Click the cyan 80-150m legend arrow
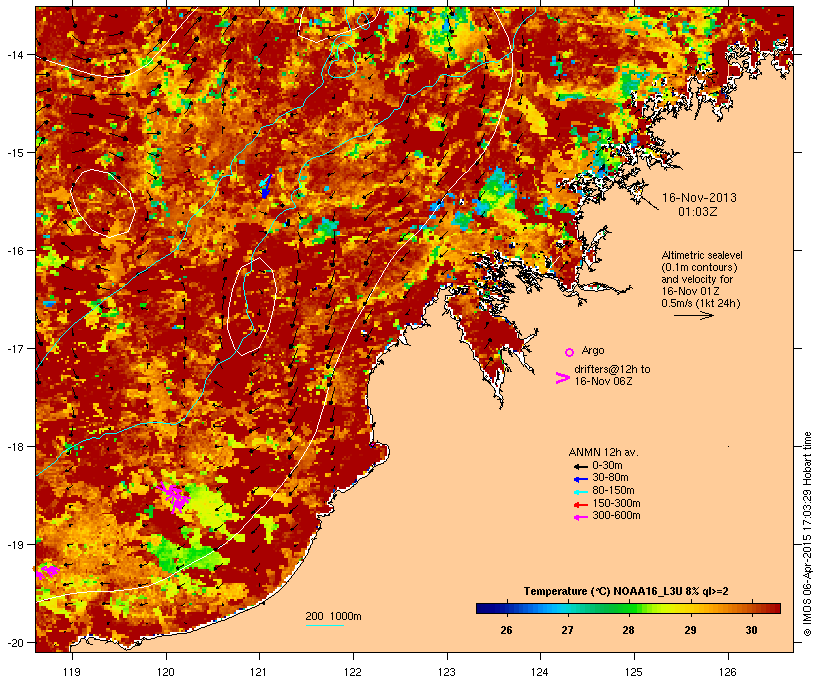The height and width of the screenshot is (680, 820). (x=580, y=492)
